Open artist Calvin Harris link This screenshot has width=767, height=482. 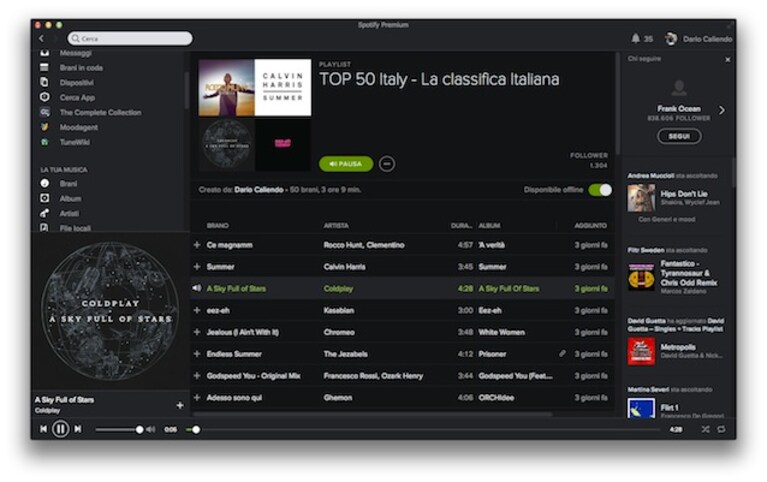[x=344, y=267]
